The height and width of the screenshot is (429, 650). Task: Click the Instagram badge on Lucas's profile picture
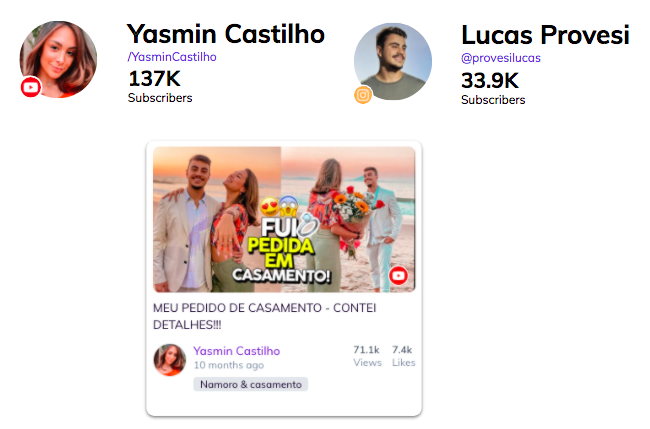pos(363,95)
